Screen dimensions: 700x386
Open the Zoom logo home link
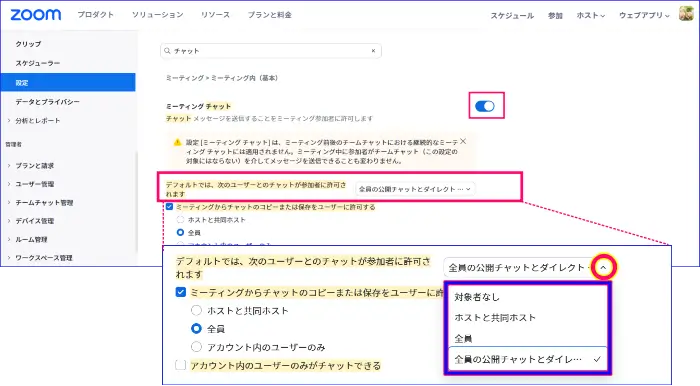pyautogui.click(x=36, y=15)
